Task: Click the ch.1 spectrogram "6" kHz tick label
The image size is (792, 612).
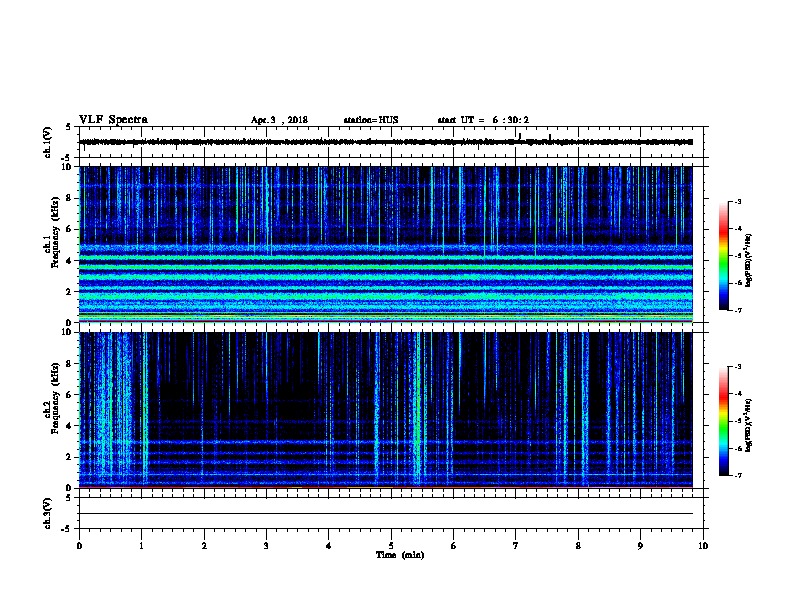Action: pyautogui.click(x=69, y=229)
